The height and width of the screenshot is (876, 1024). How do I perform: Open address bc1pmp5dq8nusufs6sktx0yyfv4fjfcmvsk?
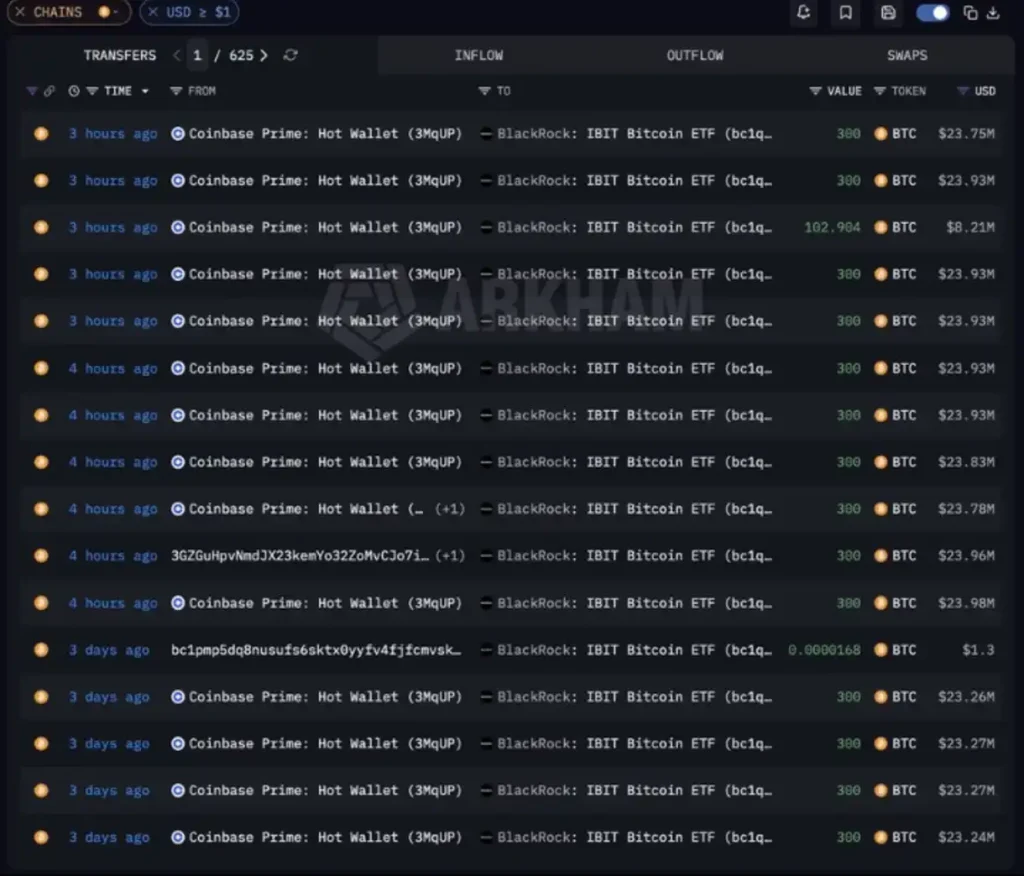(x=316, y=650)
